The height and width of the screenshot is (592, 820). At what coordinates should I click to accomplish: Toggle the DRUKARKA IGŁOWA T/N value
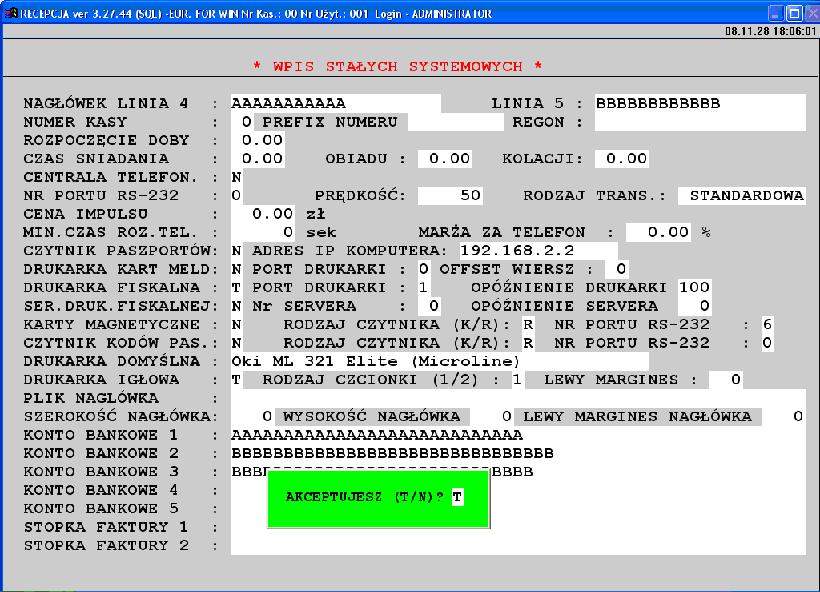(x=236, y=379)
